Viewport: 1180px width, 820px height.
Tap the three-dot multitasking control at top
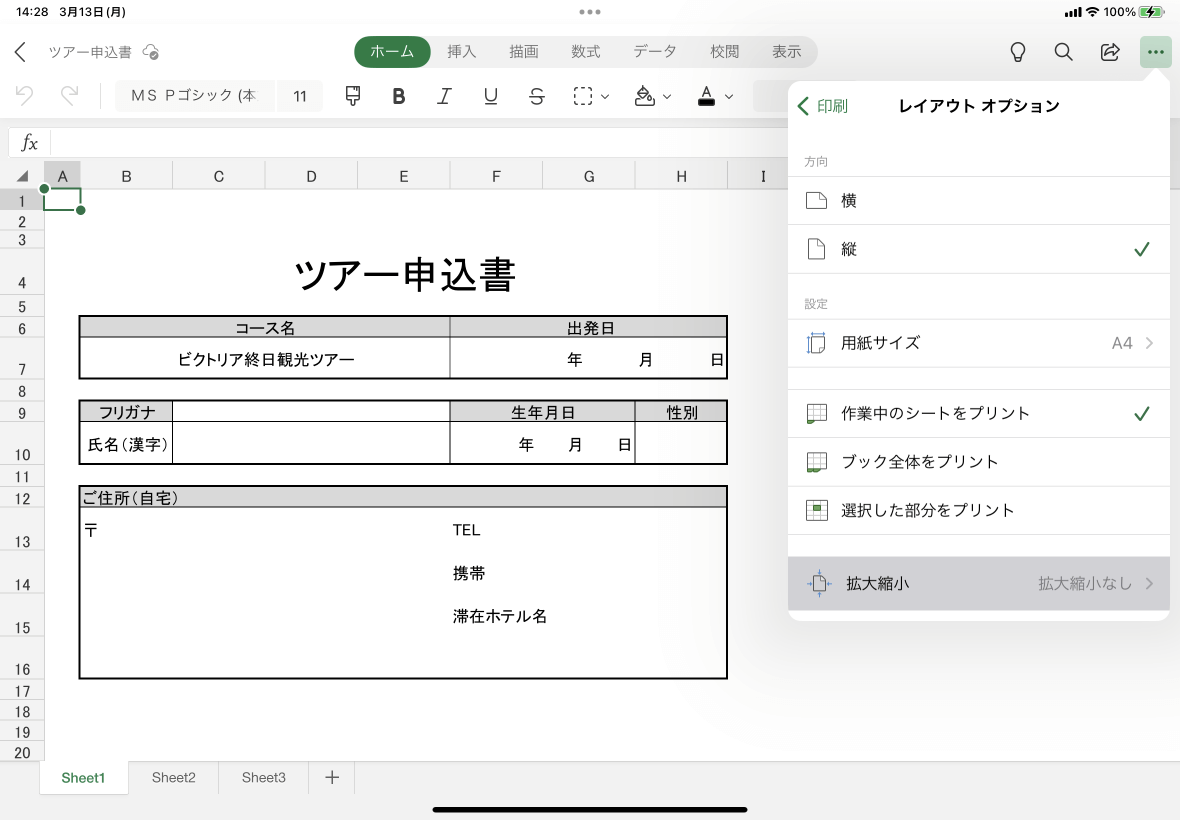(x=590, y=12)
